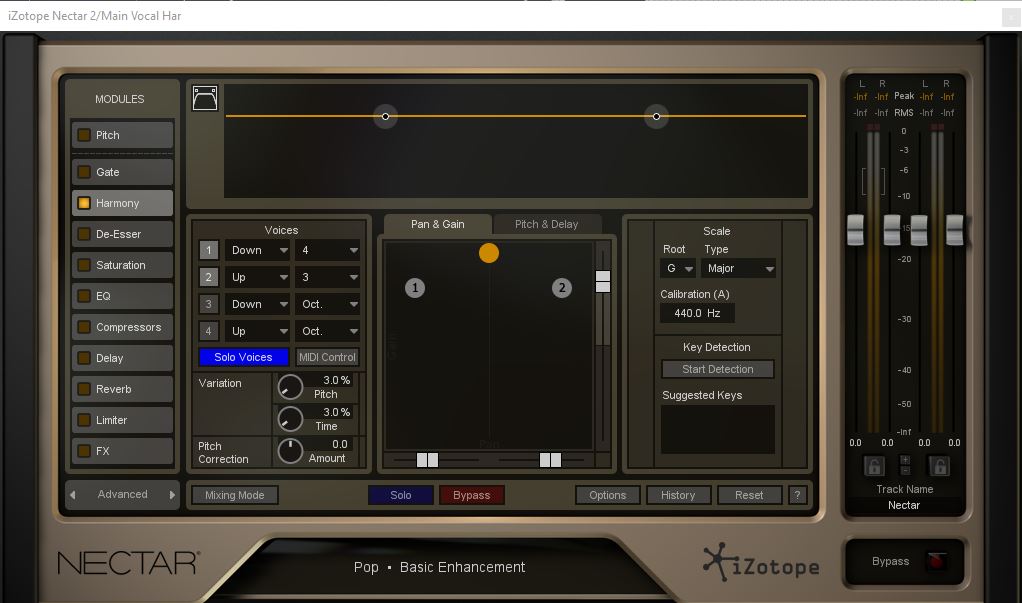Image resolution: width=1022 pixels, height=603 pixels.
Task: Click the Pitch Correction Amount knob
Action: (x=290, y=450)
